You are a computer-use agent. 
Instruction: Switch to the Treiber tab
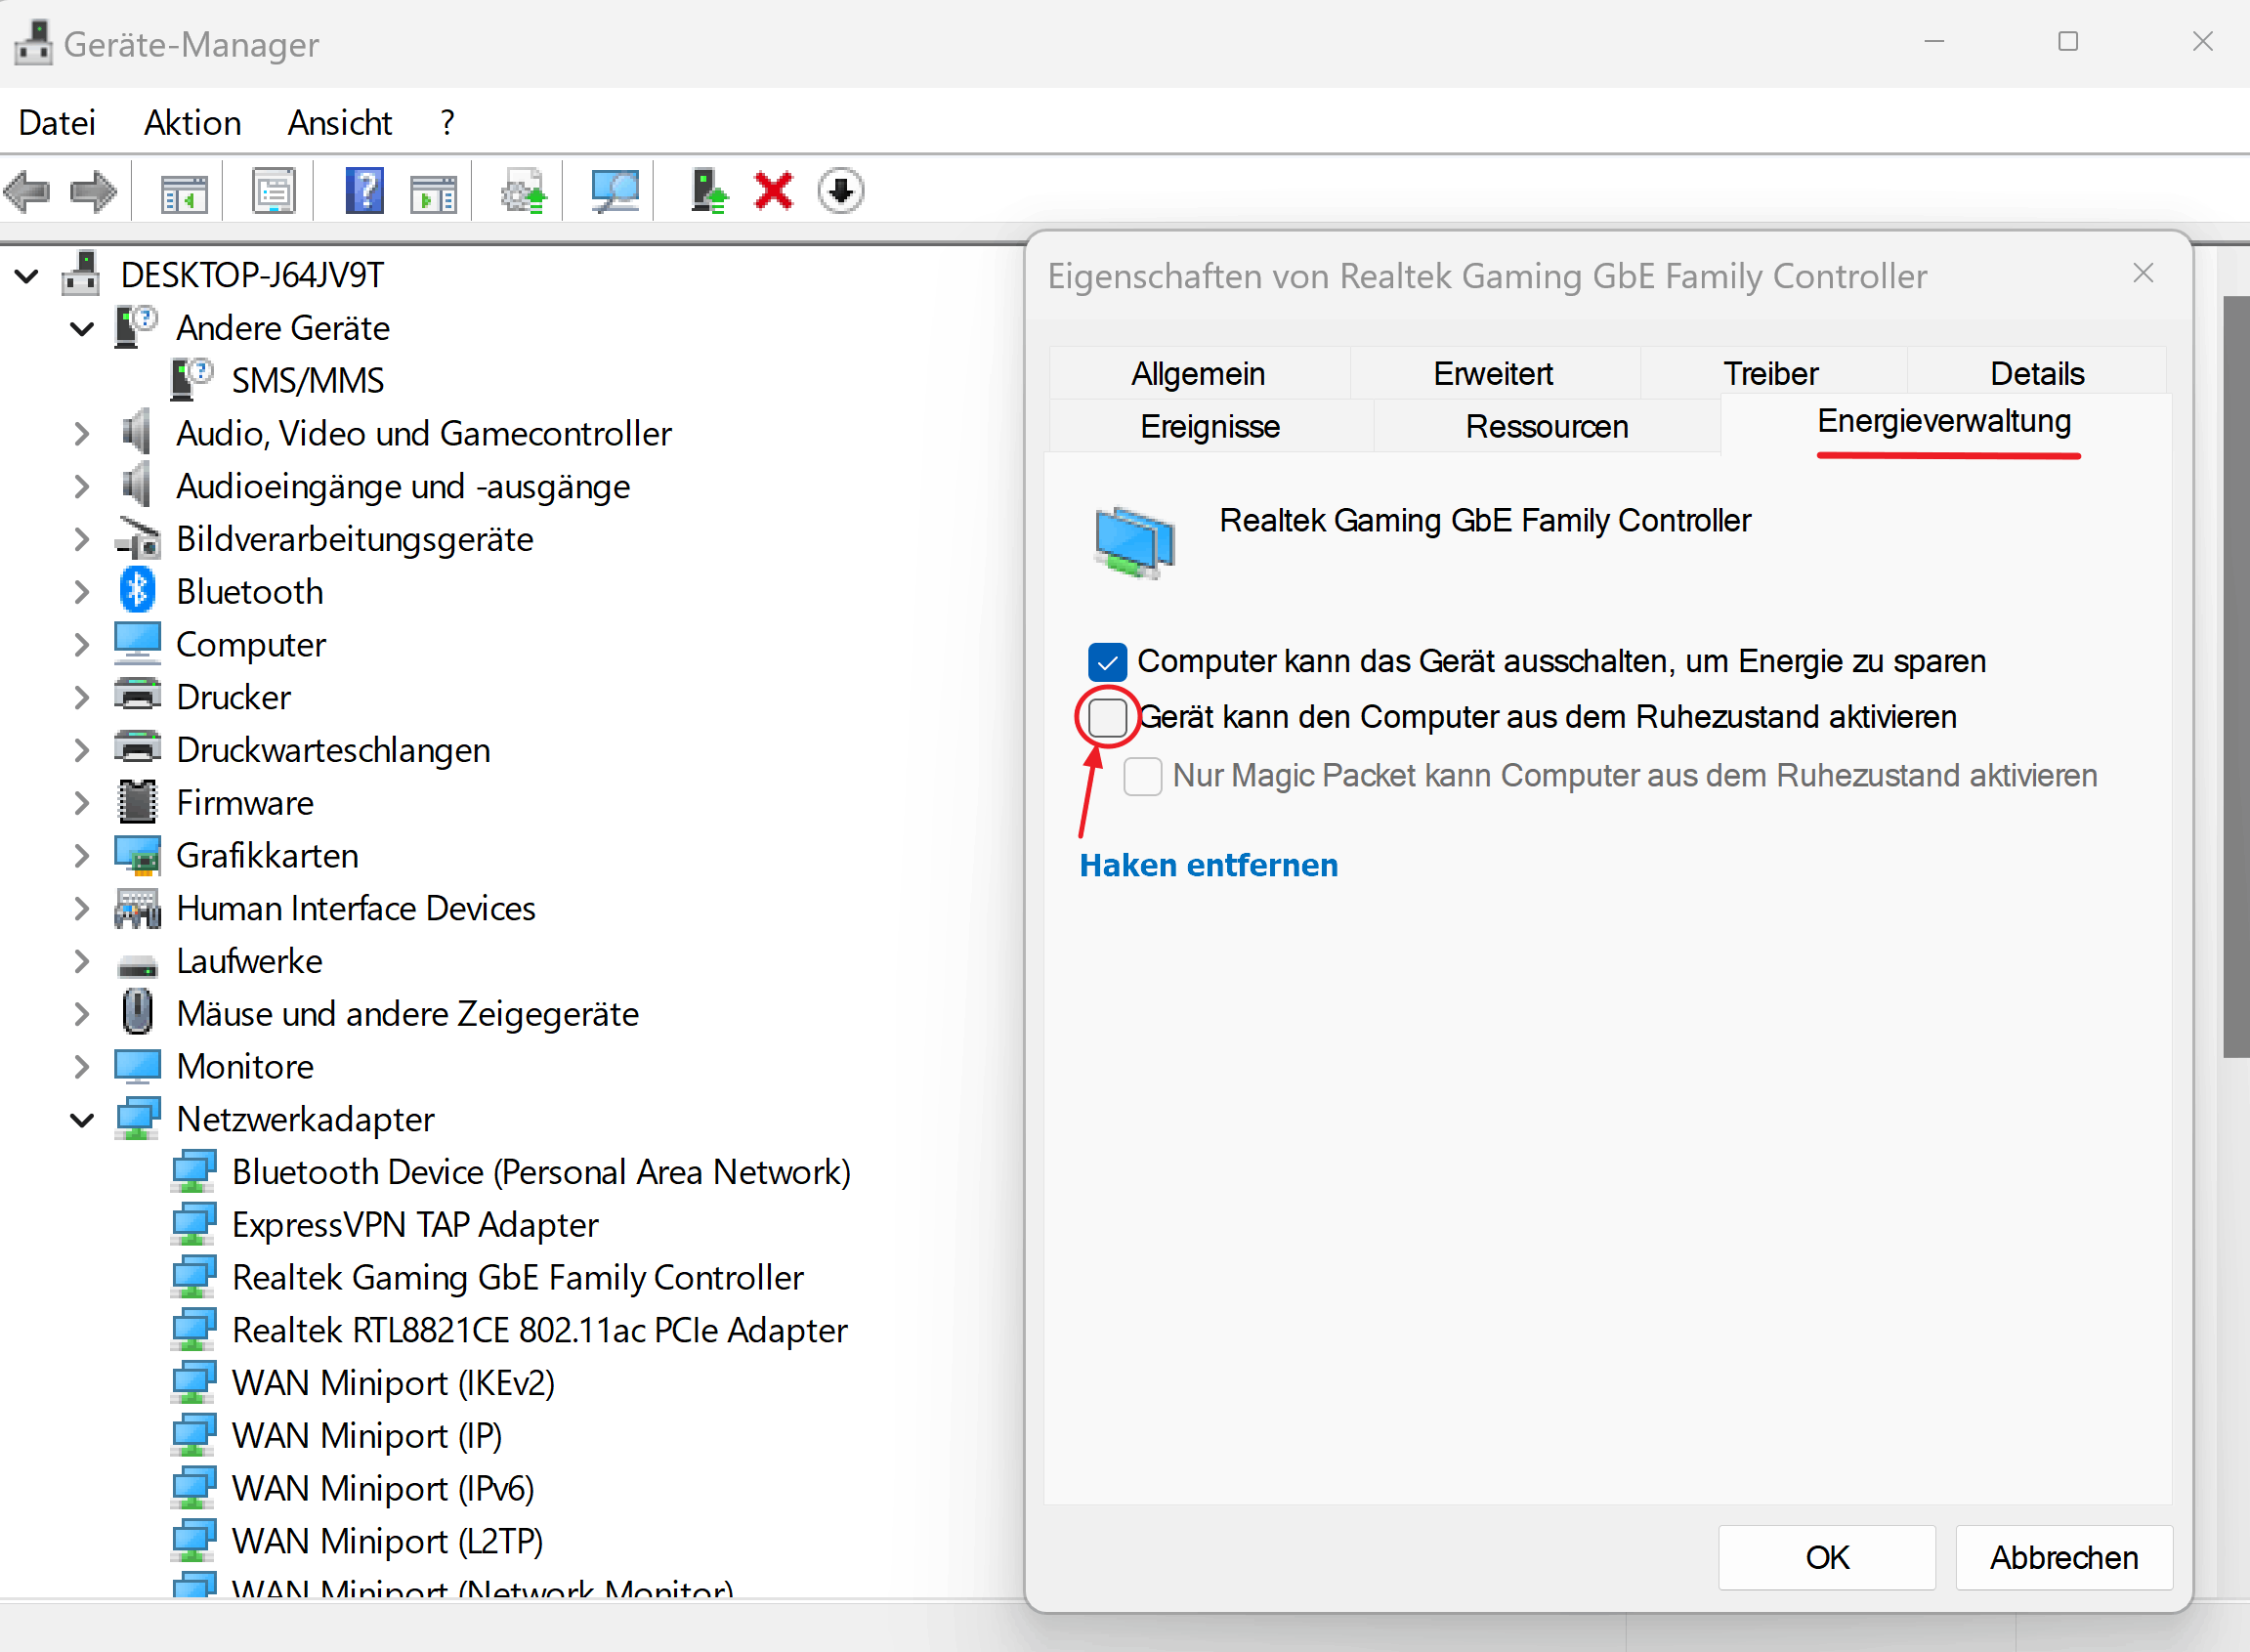(x=1770, y=373)
